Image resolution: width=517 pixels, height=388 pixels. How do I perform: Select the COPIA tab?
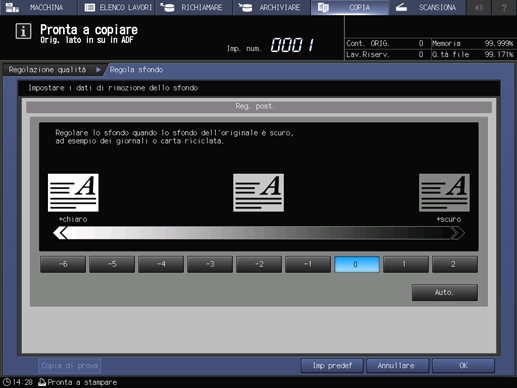tap(349, 7)
